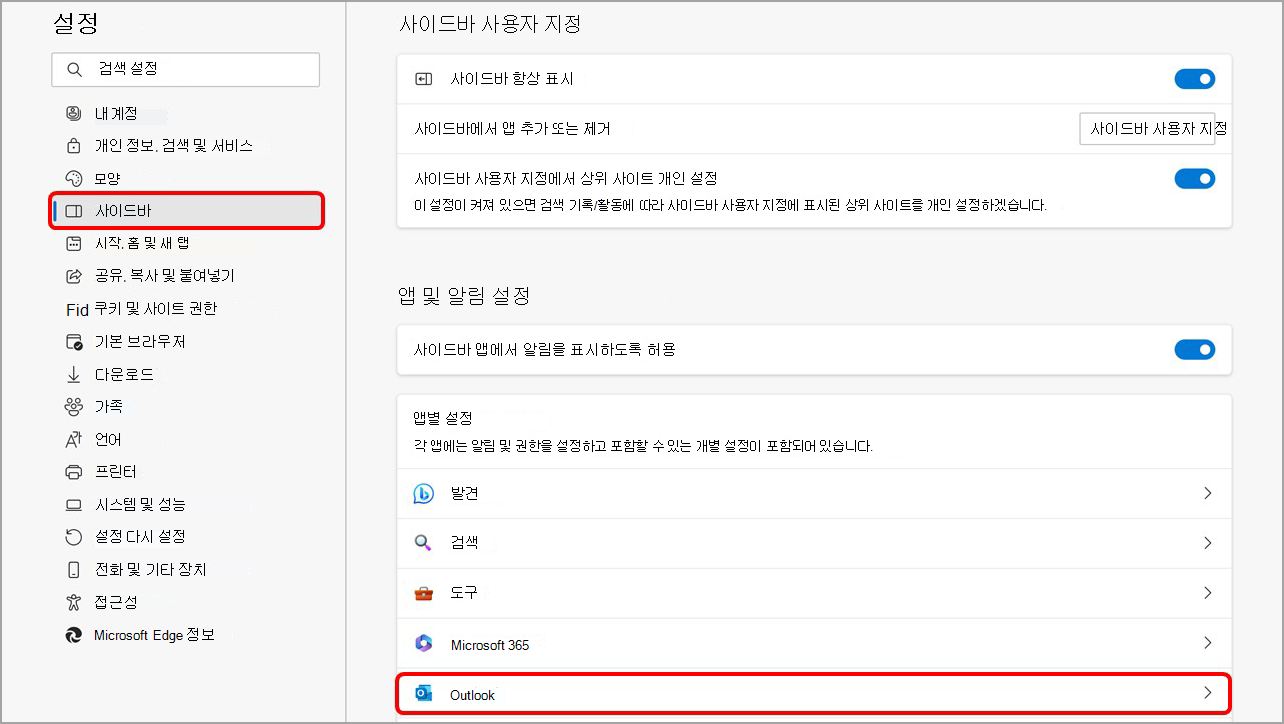Click the family icon beside 가족
Viewport: 1284px width, 724px height.
tap(73, 406)
